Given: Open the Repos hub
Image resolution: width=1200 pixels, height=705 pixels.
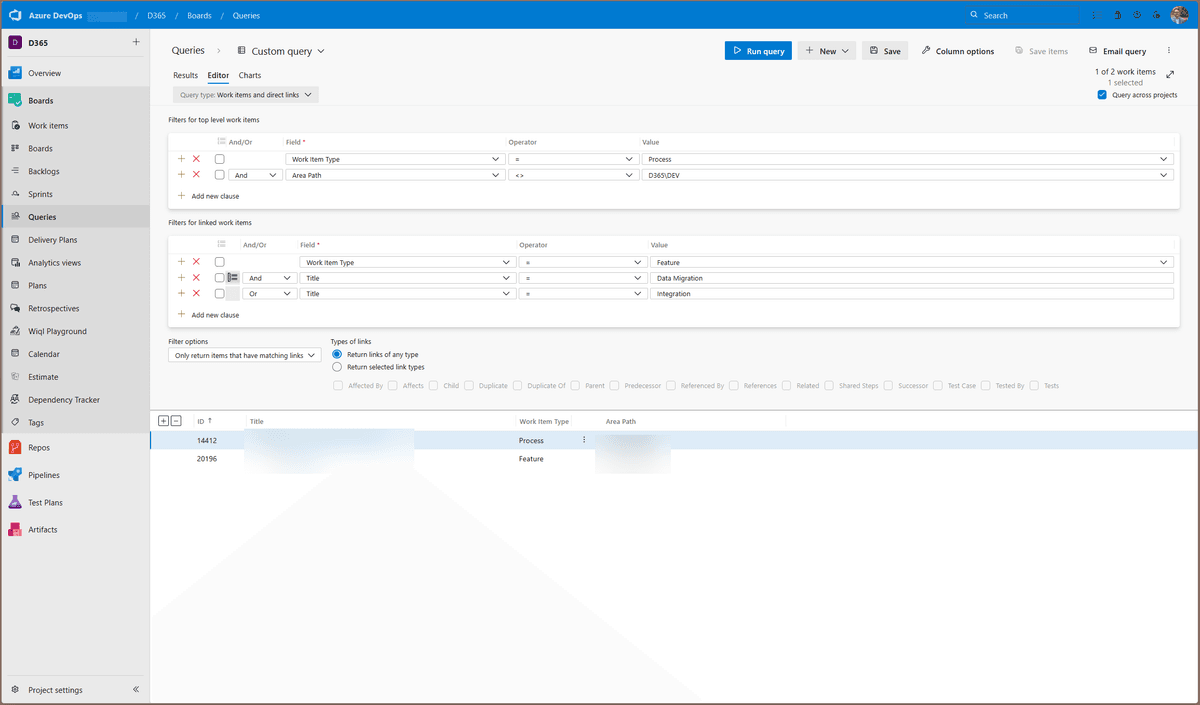Looking at the screenshot, I should click(x=75, y=448).
